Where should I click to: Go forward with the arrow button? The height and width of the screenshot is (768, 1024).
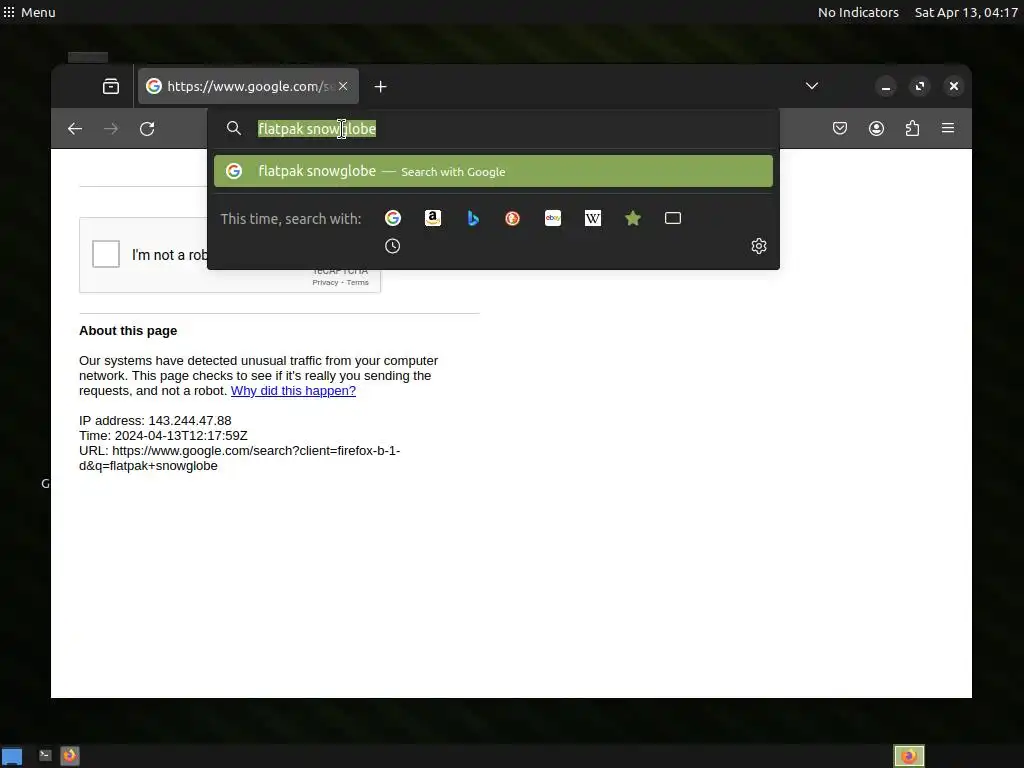[111, 129]
